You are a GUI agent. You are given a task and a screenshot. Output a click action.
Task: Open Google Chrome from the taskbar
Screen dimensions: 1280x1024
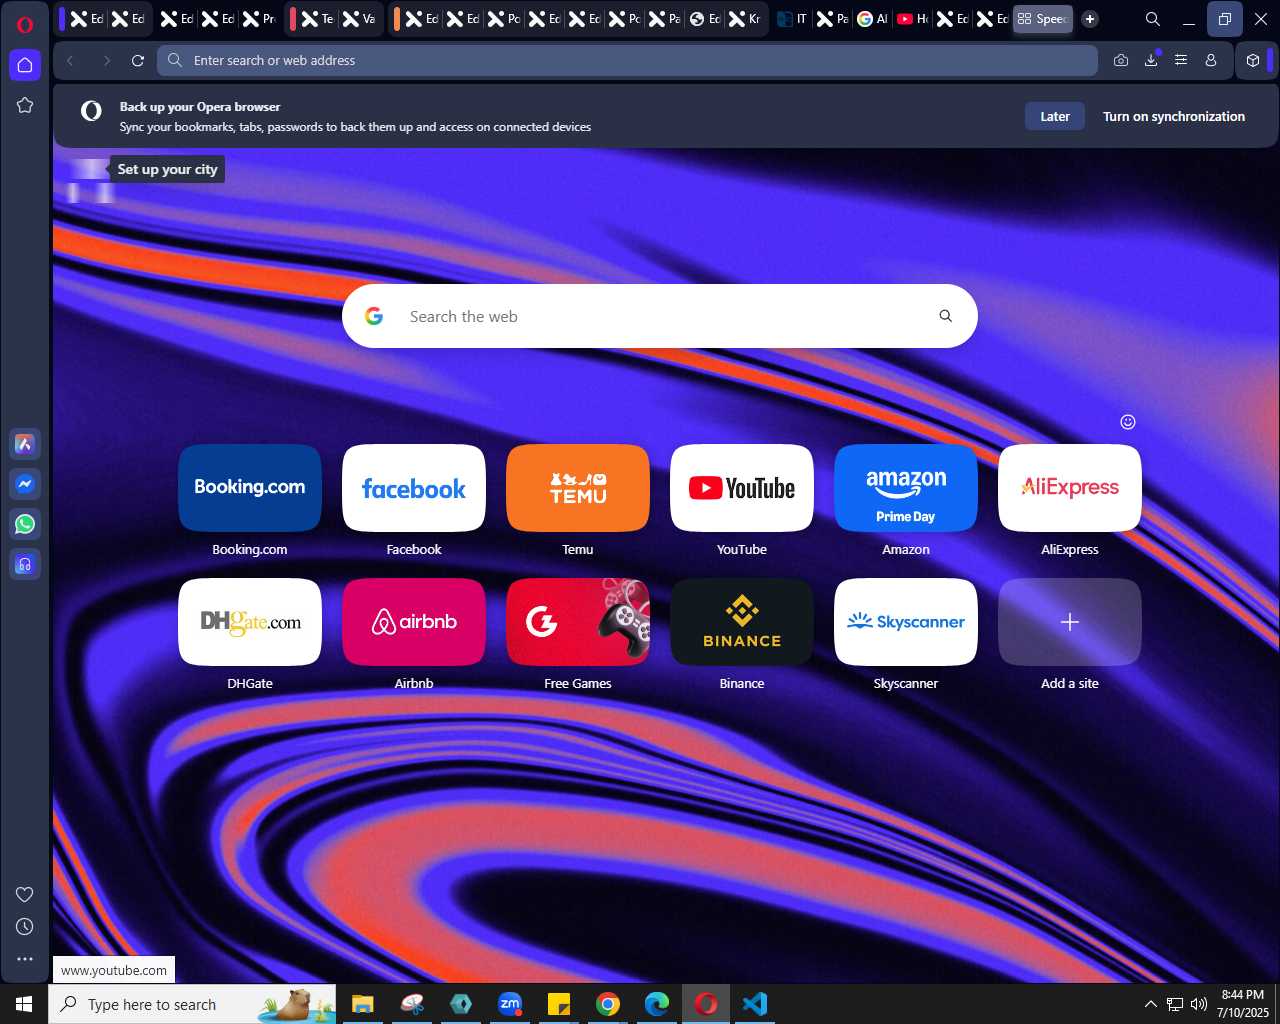(x=608, y=1004)
